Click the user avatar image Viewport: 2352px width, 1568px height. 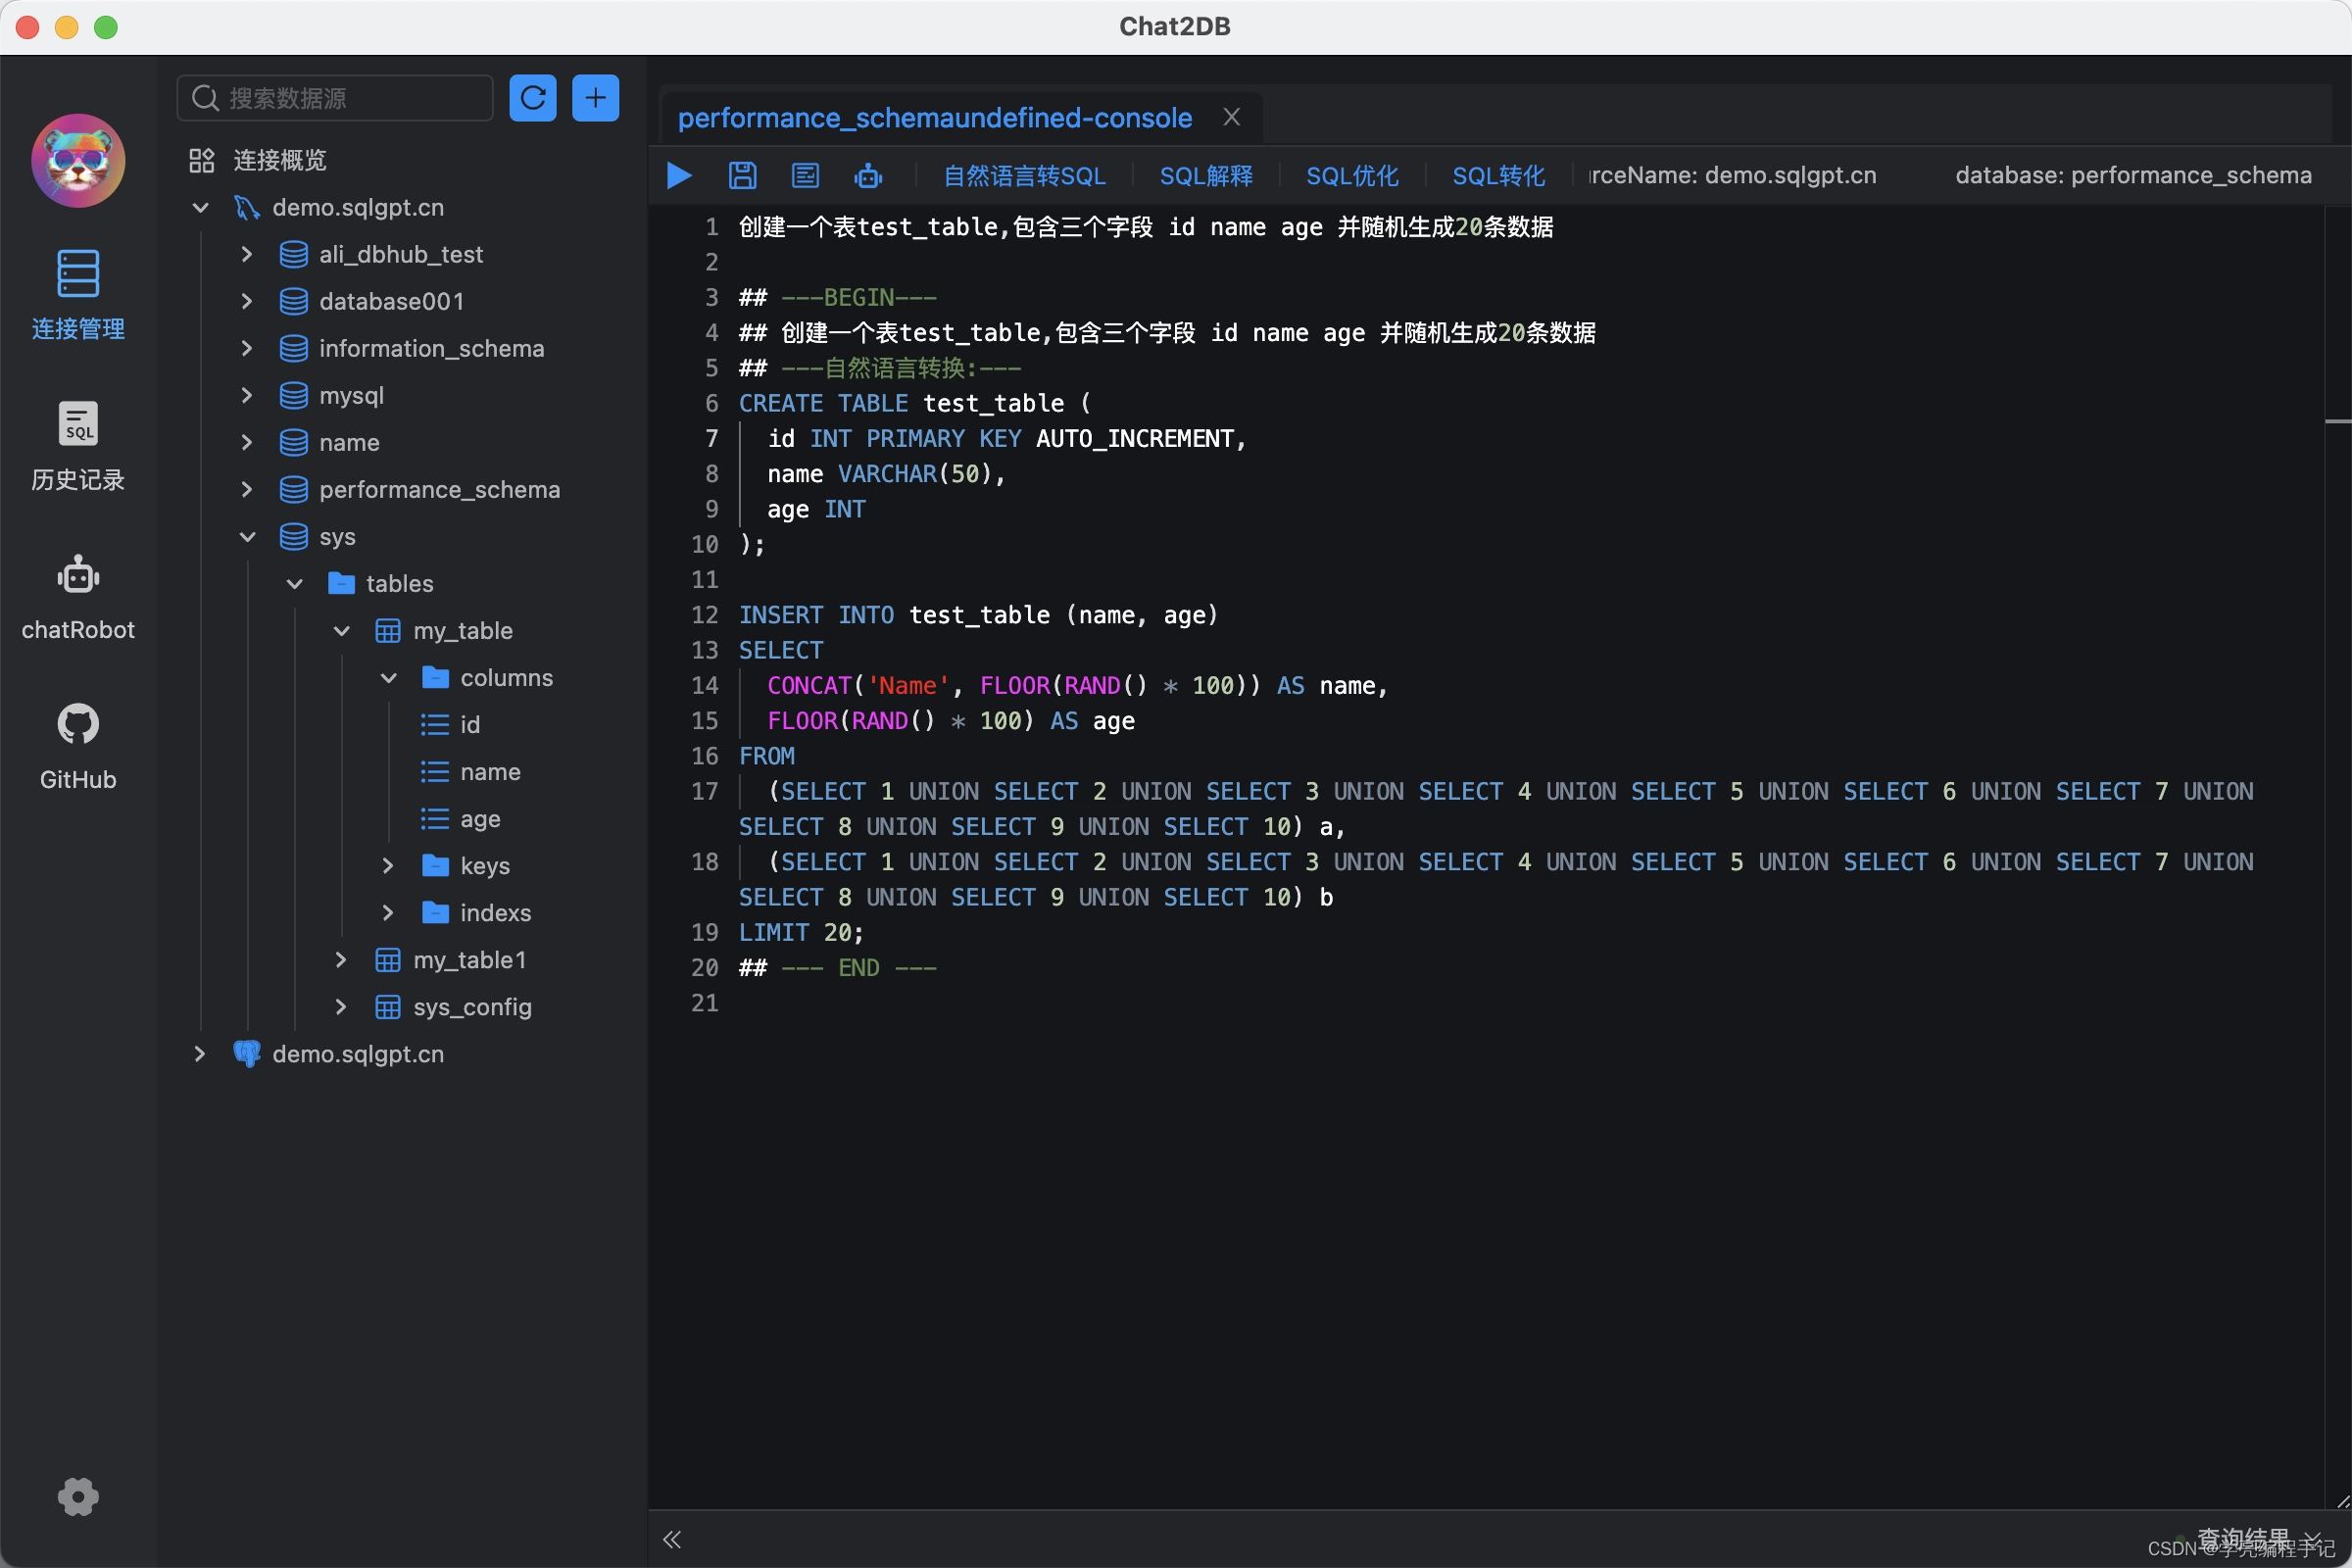[78, 160]
